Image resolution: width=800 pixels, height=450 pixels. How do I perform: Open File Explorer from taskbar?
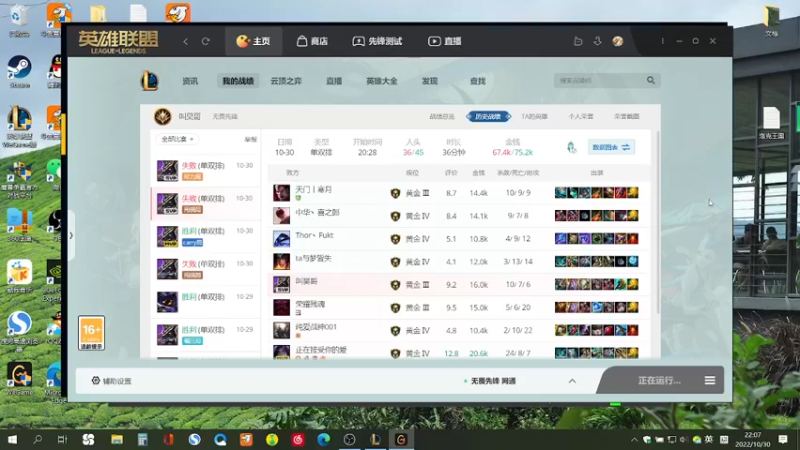pos(117,439)
